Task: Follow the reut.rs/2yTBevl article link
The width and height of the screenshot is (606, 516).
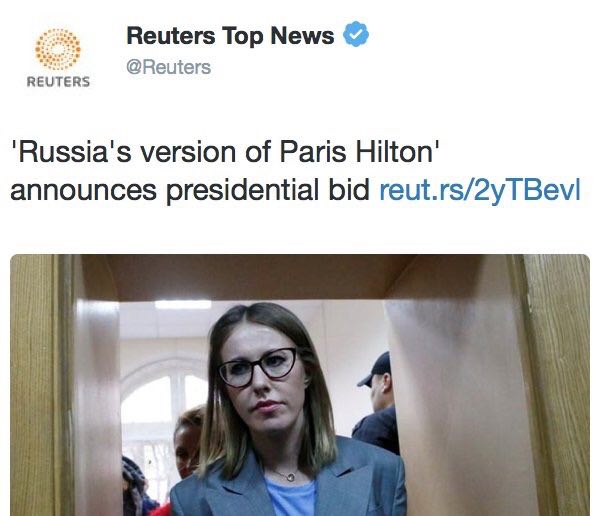Action: (x=480, y=190)
